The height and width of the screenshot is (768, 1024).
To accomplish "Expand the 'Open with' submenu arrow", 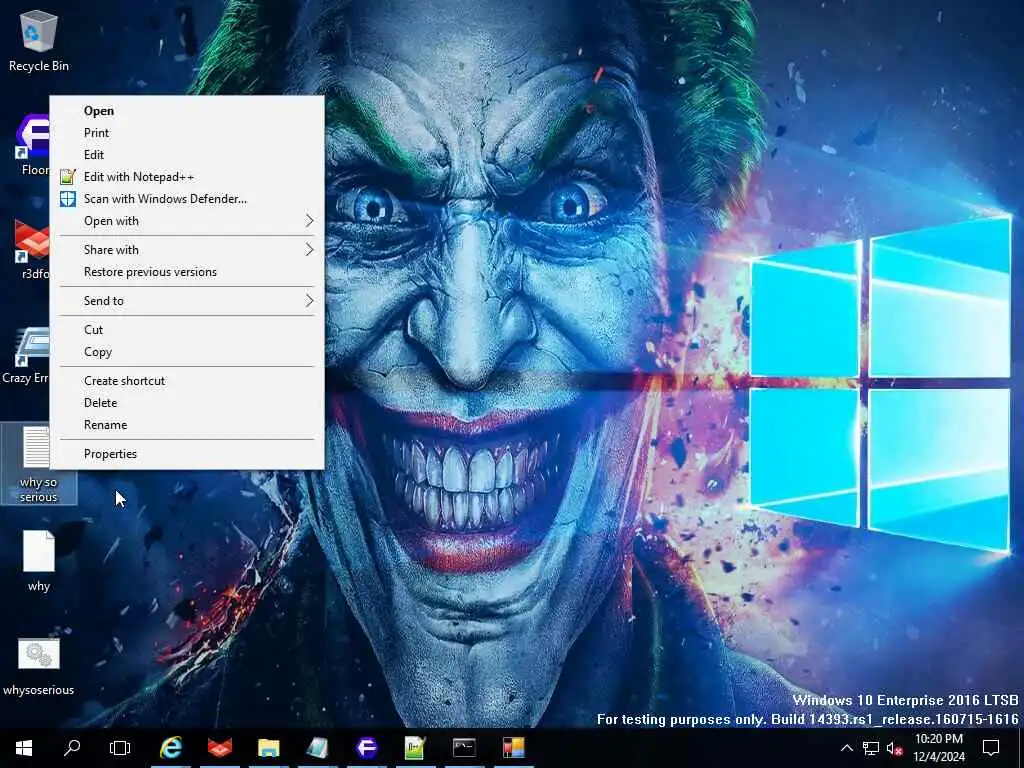I will (310, 221).
